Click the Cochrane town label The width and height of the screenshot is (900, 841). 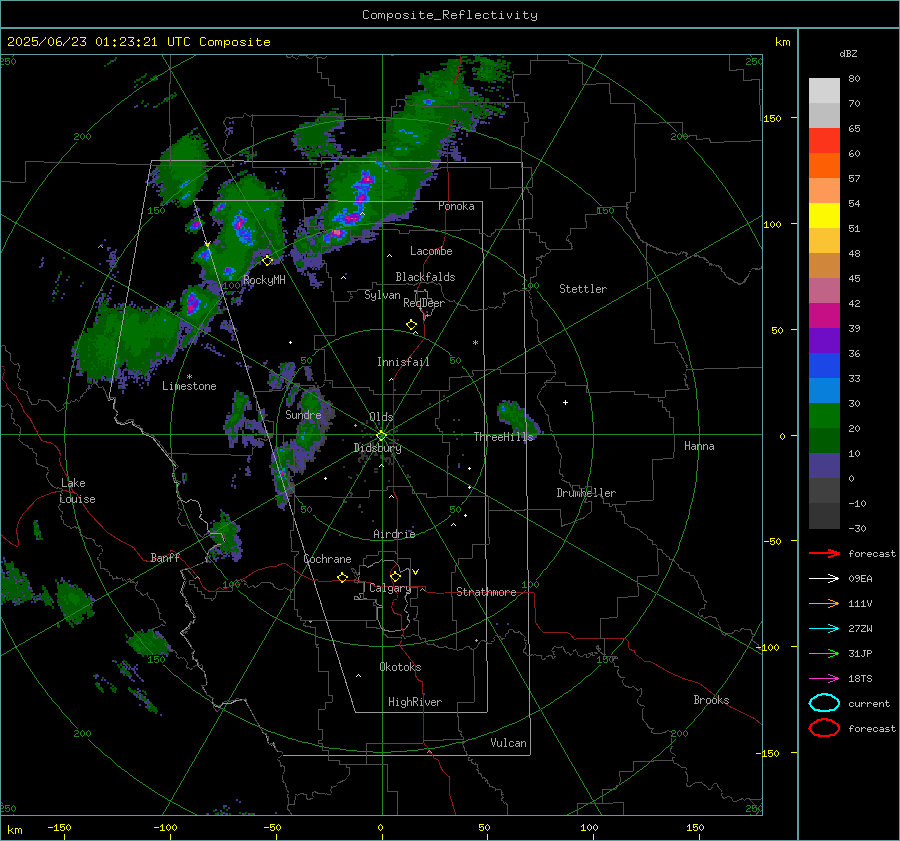327,559
